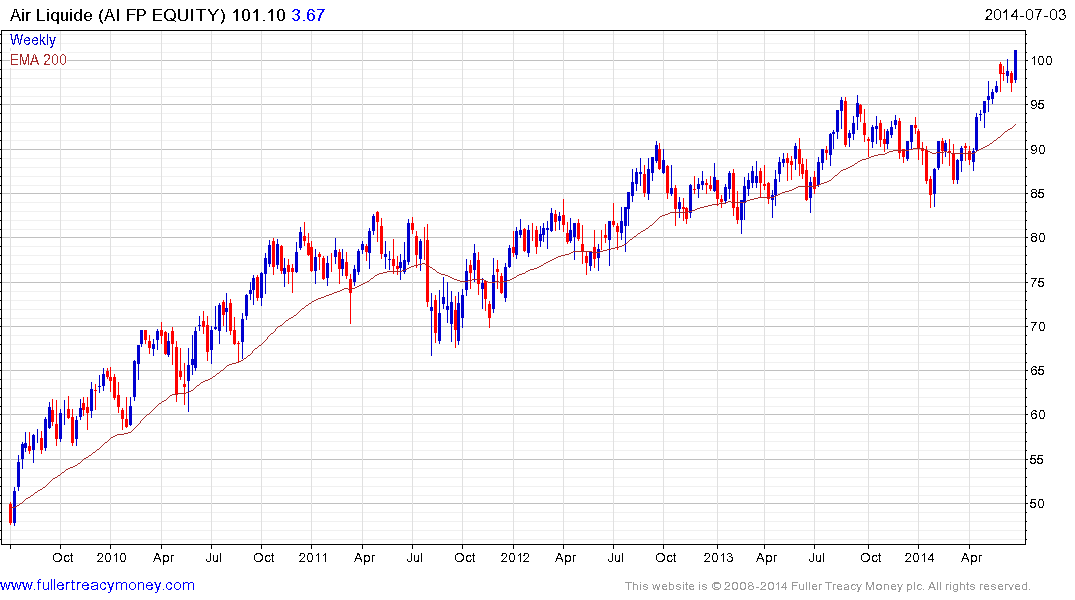Viewport: 1075px width, 600px height.
Task: Click the 100 price axis label
Action: tap(1041, 60)
